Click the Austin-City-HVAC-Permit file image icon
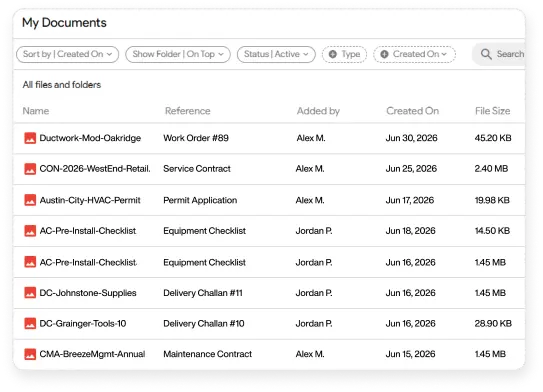Screen dimensions: 543x392 (x=30, y=200)
